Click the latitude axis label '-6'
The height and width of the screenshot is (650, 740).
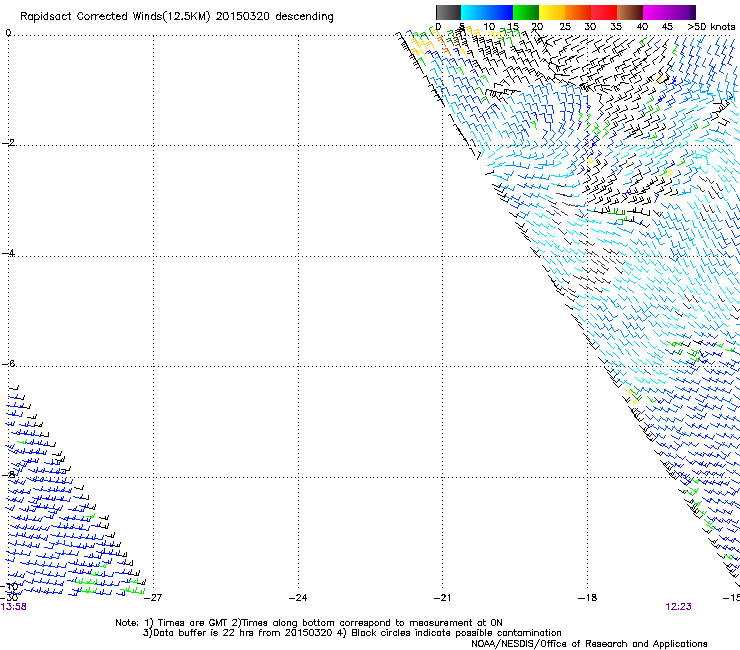(8, 363)
